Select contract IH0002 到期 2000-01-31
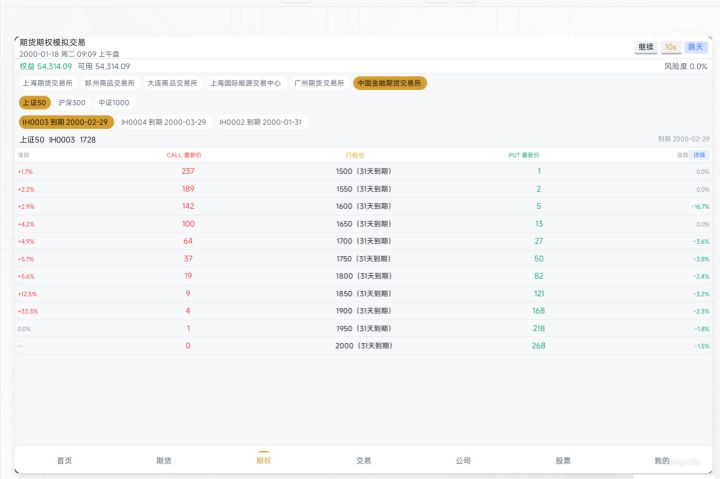This screenshot has width=720, height=479. 260,122
